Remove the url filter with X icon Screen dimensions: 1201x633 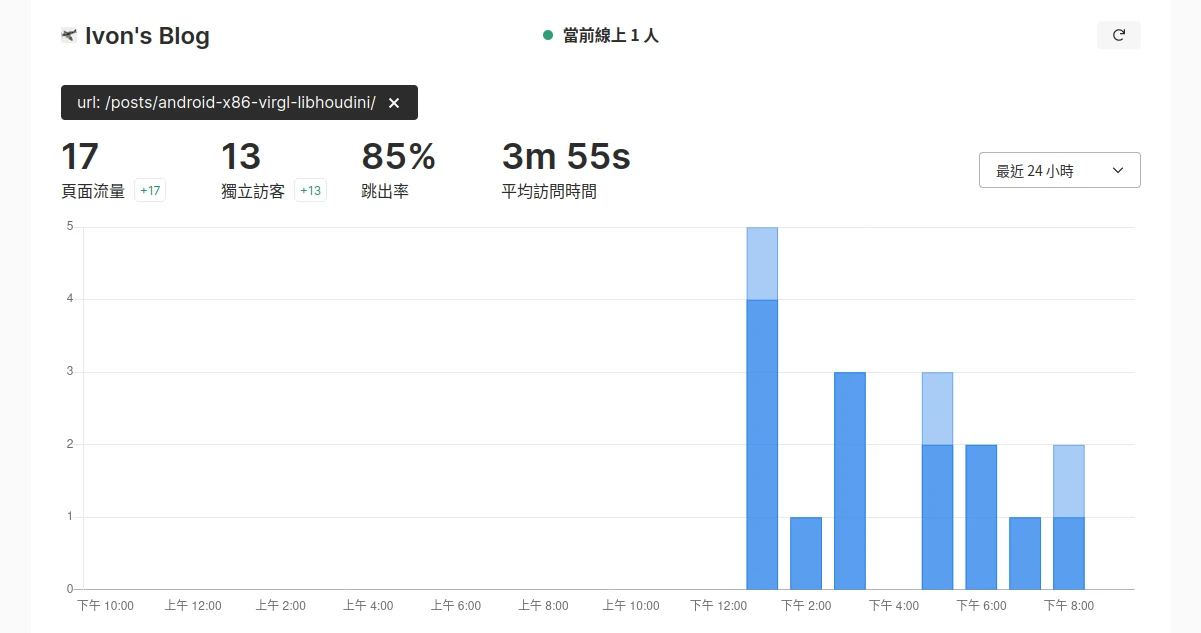394,103
